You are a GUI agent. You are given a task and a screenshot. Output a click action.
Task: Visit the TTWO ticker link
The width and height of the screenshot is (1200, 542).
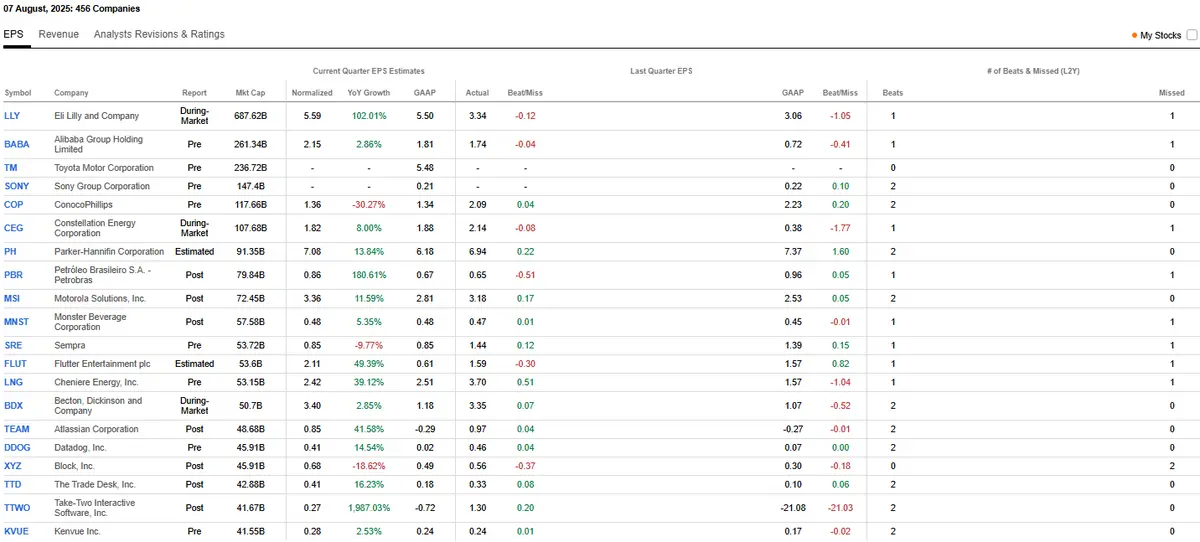(16, 508)
